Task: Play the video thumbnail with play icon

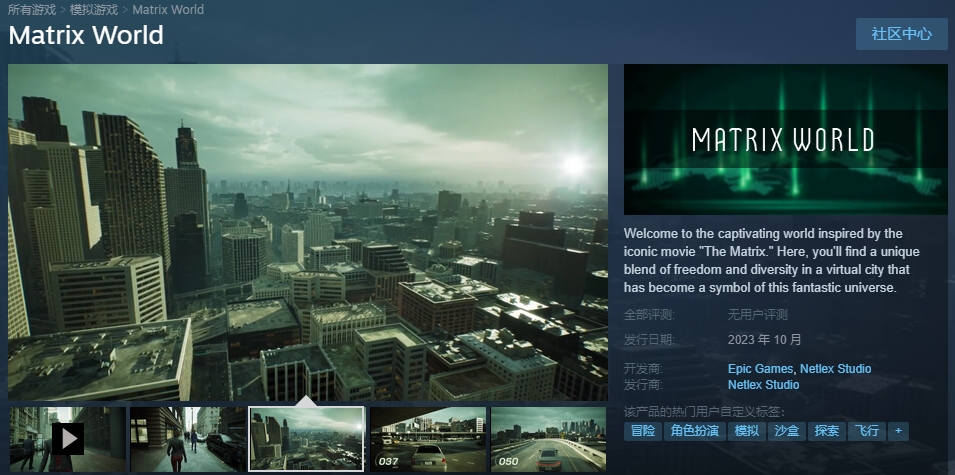Action: (x=68, y=439)
